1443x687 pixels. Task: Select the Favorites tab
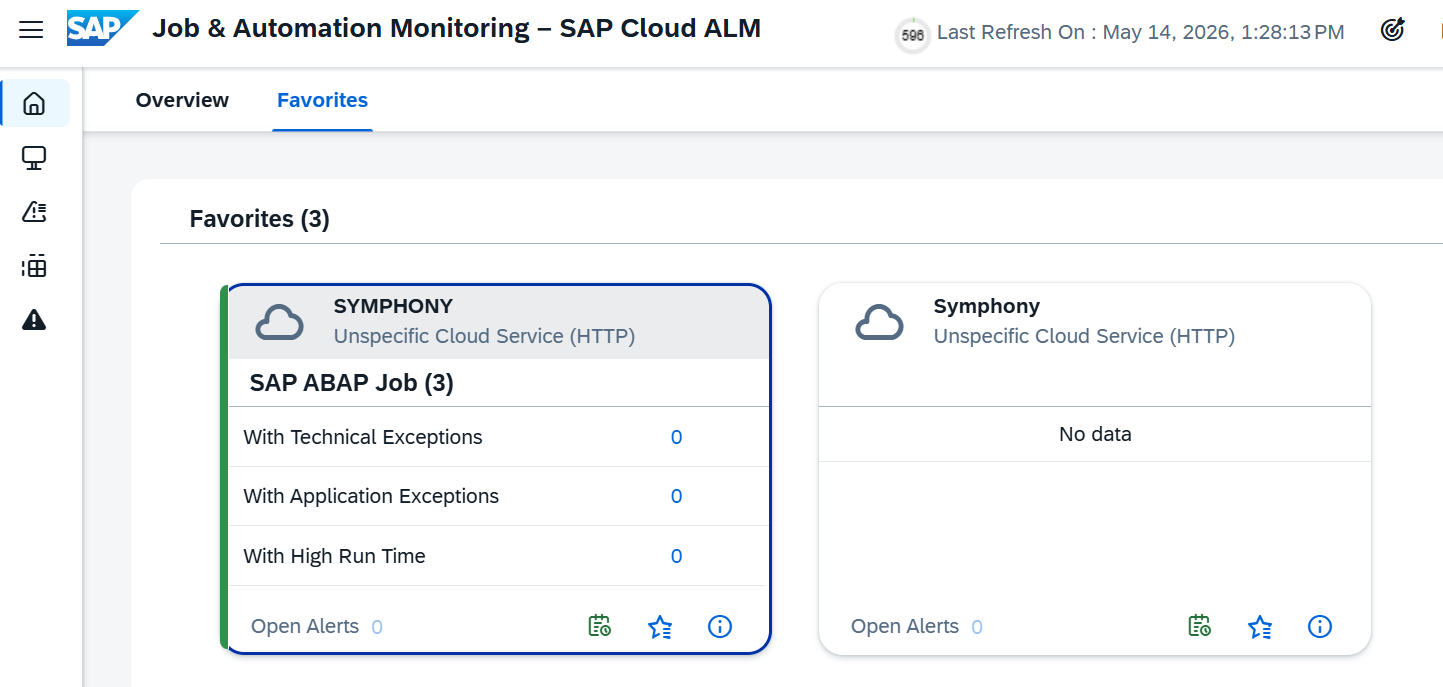(x=322, y=100)
